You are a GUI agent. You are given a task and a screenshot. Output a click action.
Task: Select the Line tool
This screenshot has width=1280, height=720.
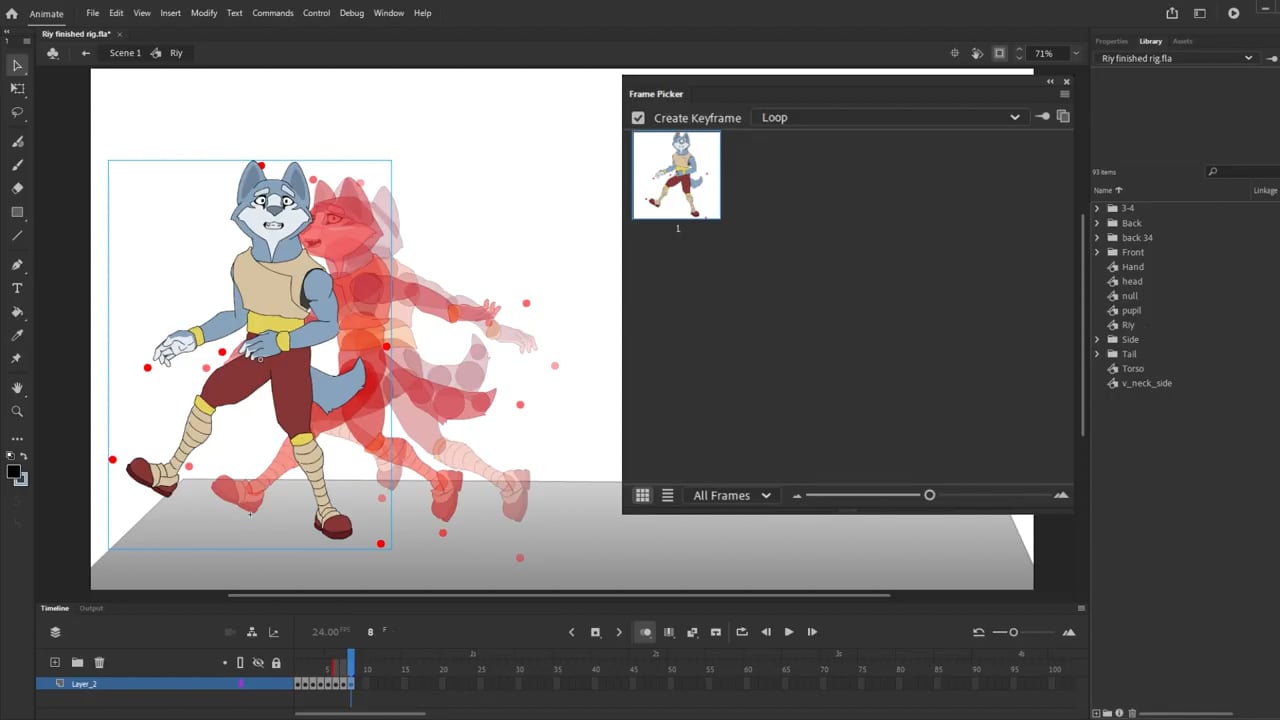[17, 236]
